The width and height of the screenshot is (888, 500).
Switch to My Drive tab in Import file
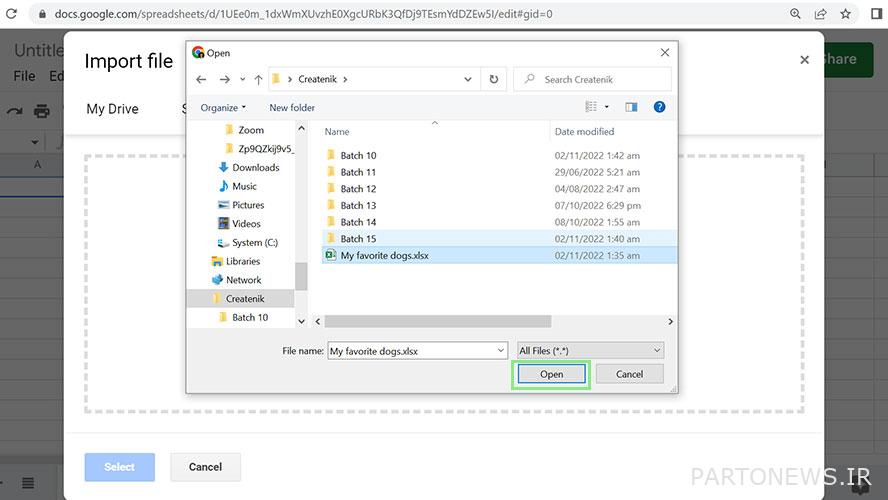(x=112, y=109)
